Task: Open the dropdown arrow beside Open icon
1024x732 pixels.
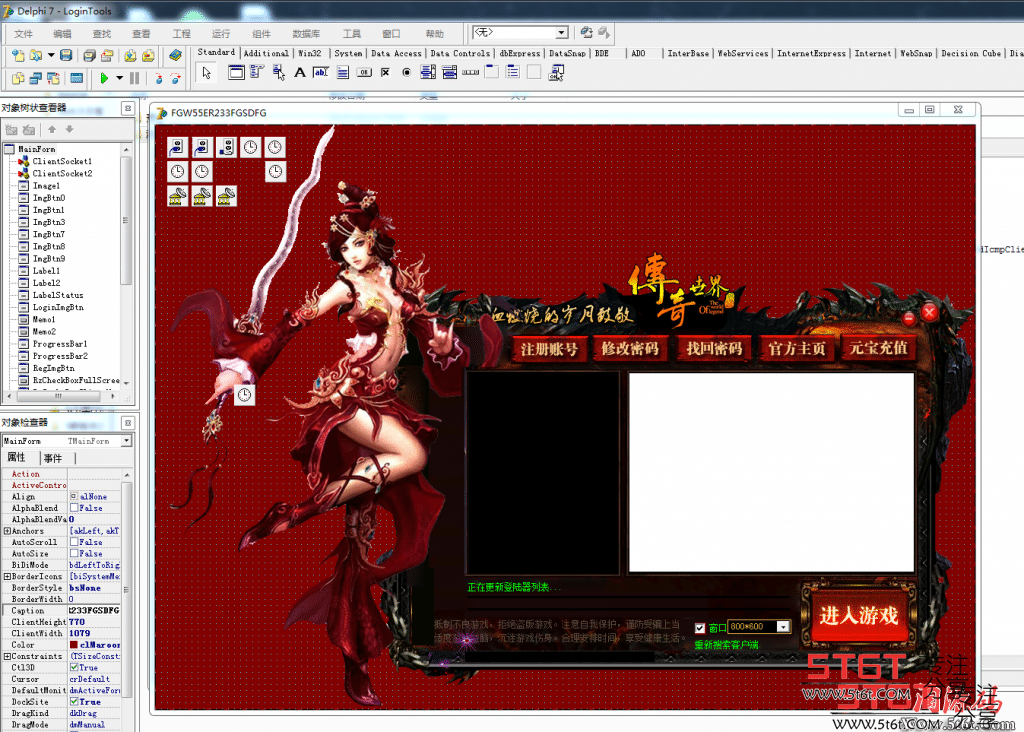Action: [51, 56]
